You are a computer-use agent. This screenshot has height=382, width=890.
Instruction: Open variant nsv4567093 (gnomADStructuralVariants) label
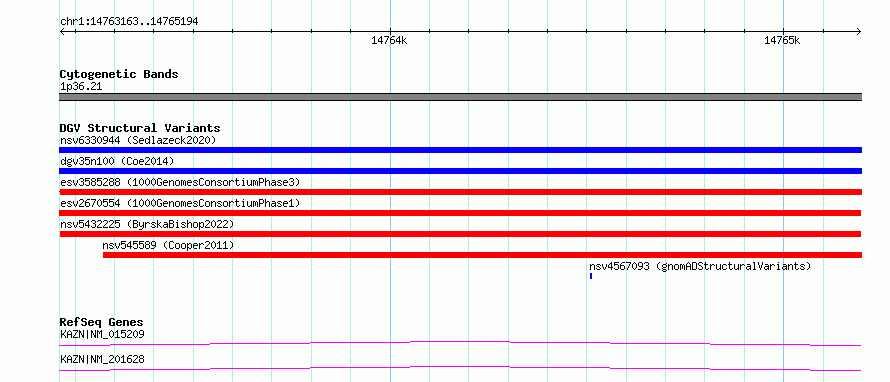700,266
